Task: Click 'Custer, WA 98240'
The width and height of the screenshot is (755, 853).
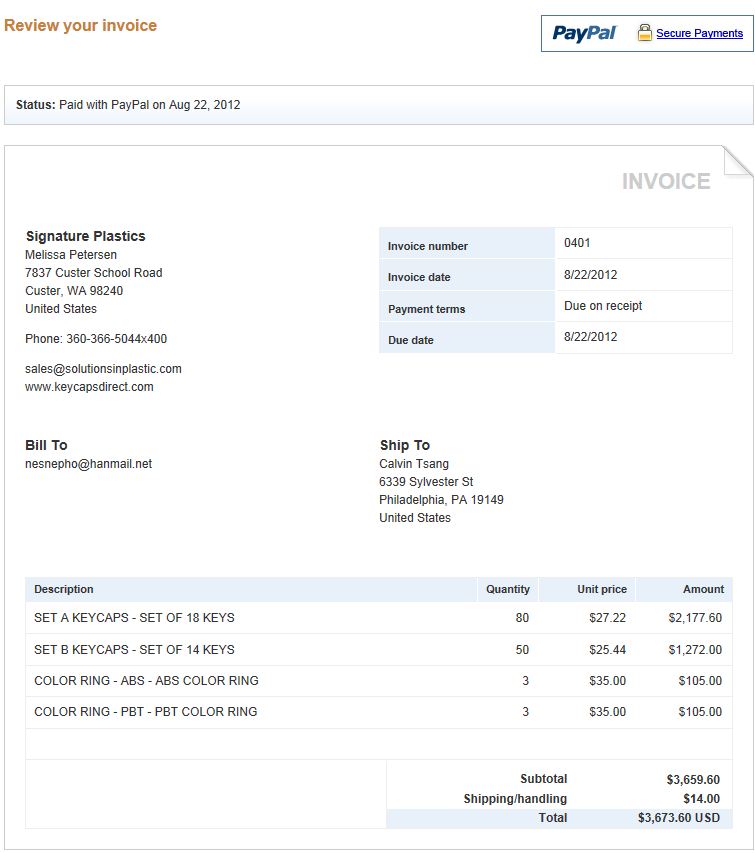Action: (74, 290)
